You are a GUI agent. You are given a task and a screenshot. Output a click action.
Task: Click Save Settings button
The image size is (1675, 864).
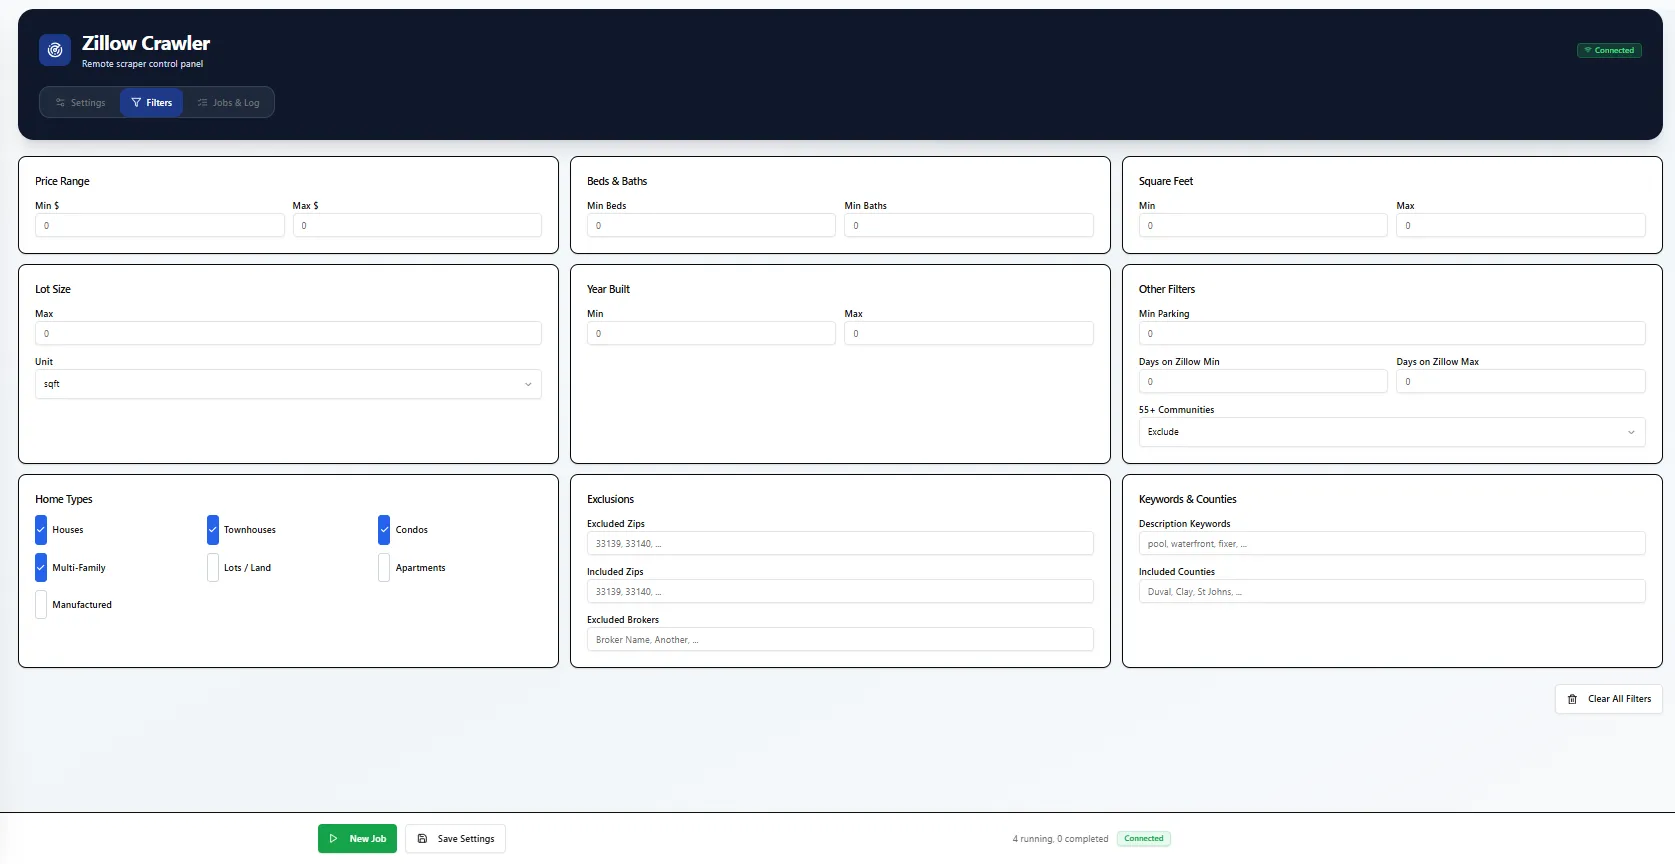[455, 839]
